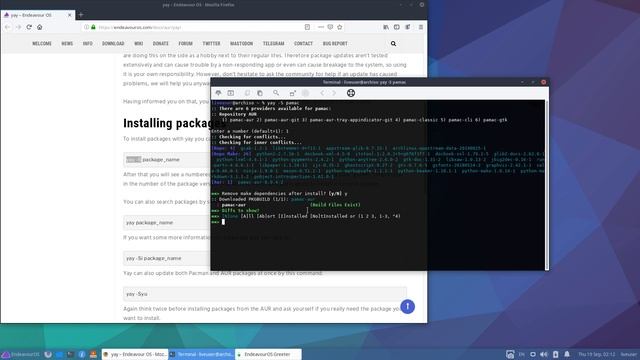
Task: Click the Firefox back arrow
Action: (8, 27)
